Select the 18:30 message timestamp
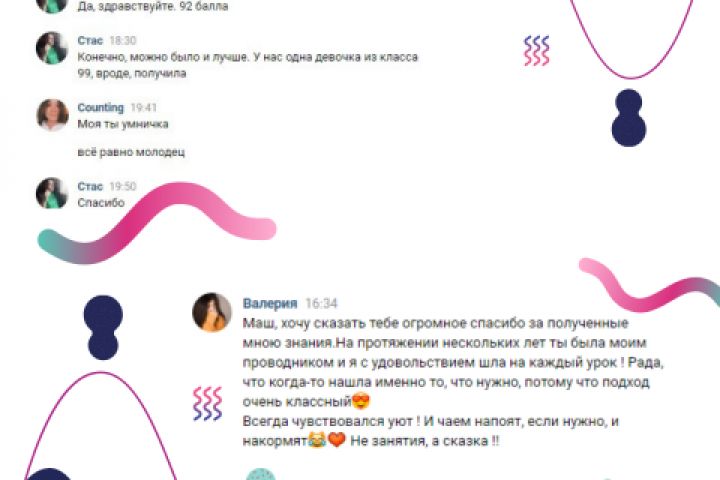Screen dimensions: 720x480 pyautogui.click(x=123, y=40)
